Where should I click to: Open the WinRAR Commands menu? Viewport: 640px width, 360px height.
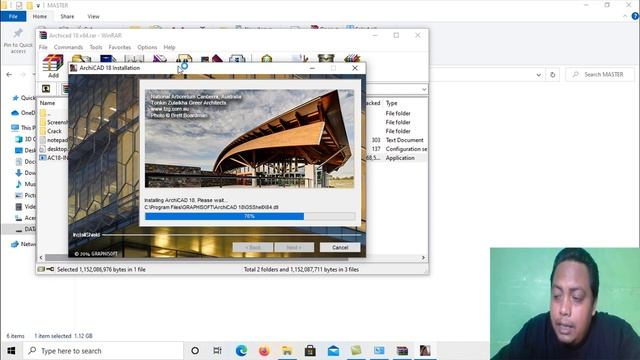[x=68, y=47]
